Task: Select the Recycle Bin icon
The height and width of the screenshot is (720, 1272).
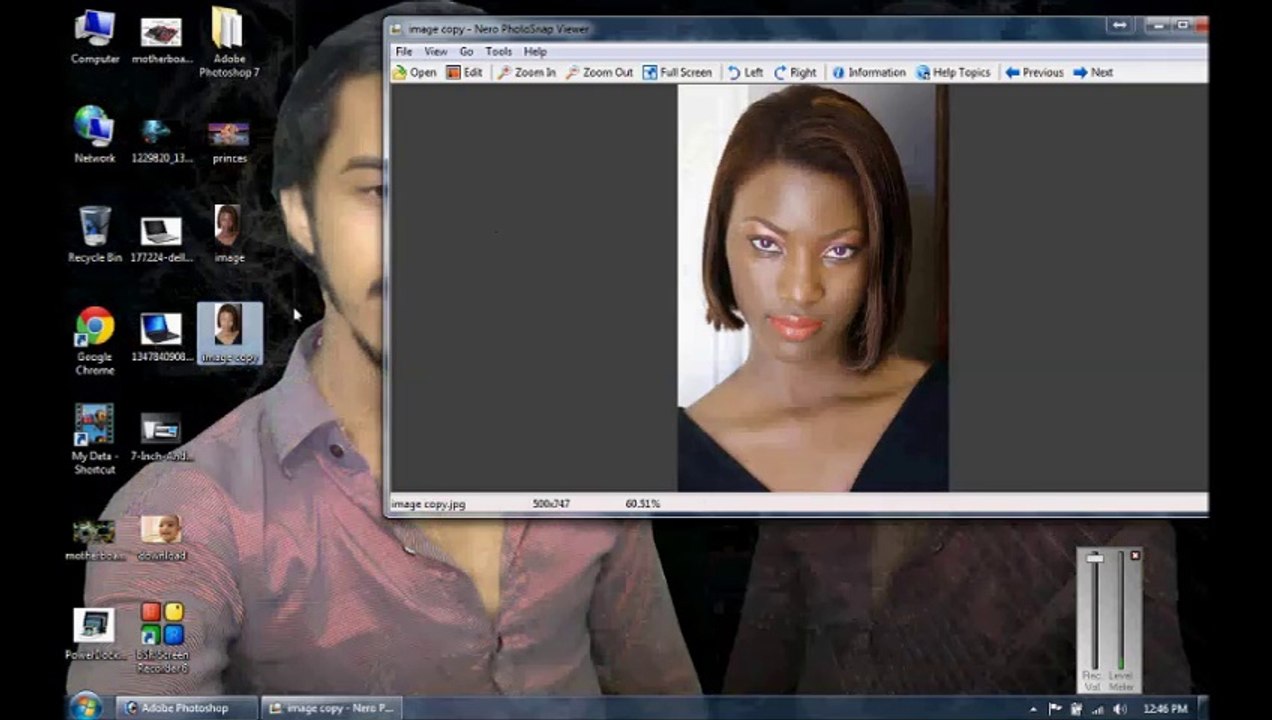Action: coord(95,234)
